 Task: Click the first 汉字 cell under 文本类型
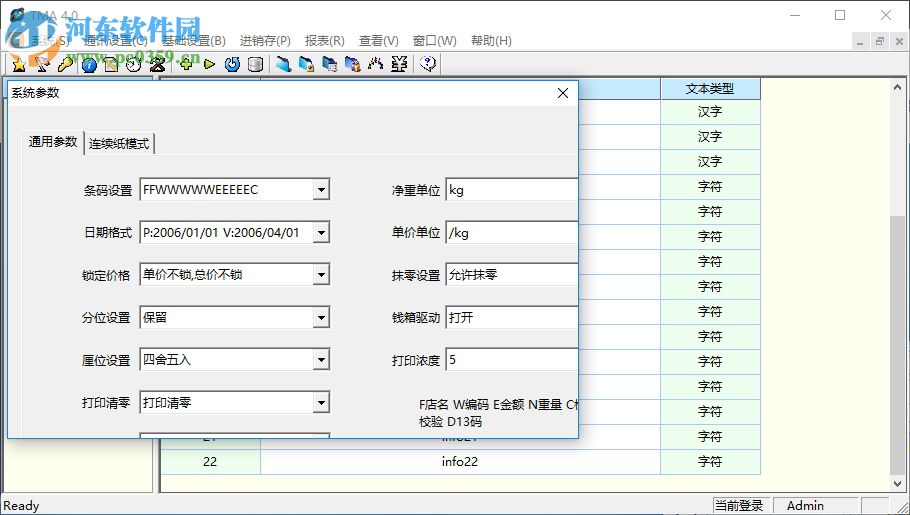click(x=710, y=112)
